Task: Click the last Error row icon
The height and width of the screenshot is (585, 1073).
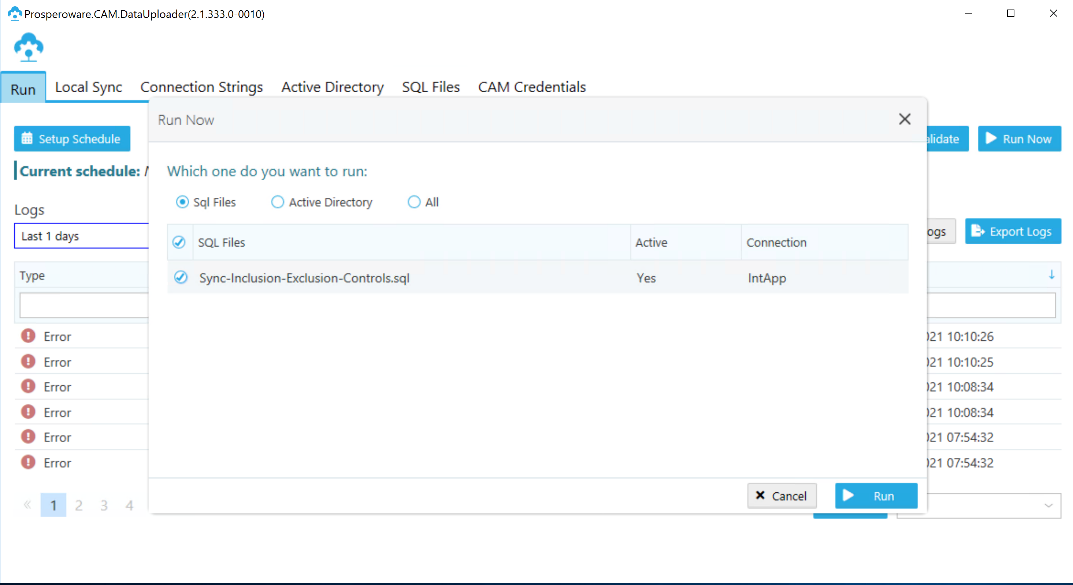Action: [28, 463]
